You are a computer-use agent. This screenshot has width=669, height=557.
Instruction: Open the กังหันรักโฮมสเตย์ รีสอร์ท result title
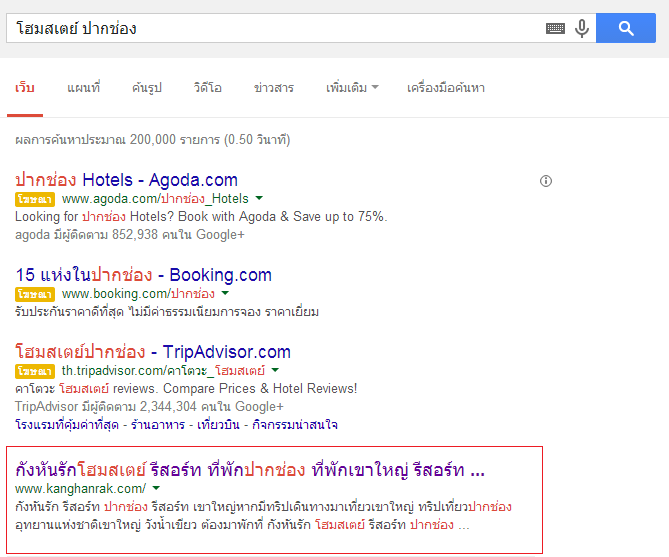(250, 470)
